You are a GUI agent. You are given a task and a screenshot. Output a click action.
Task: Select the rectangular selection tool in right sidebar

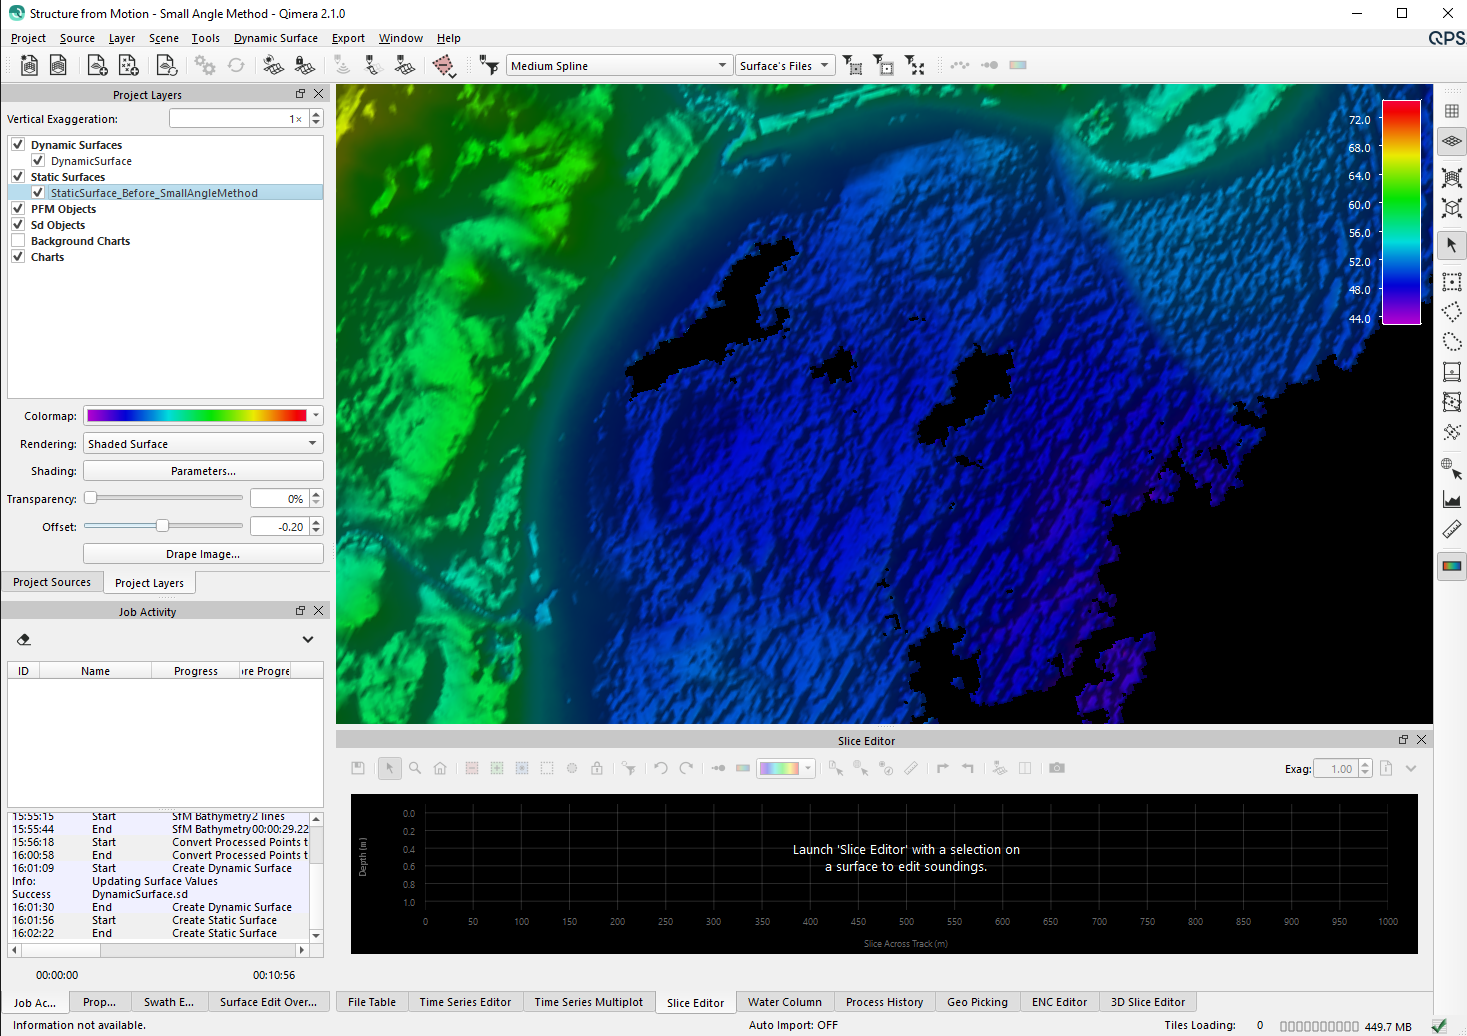tap(1452, 282)
